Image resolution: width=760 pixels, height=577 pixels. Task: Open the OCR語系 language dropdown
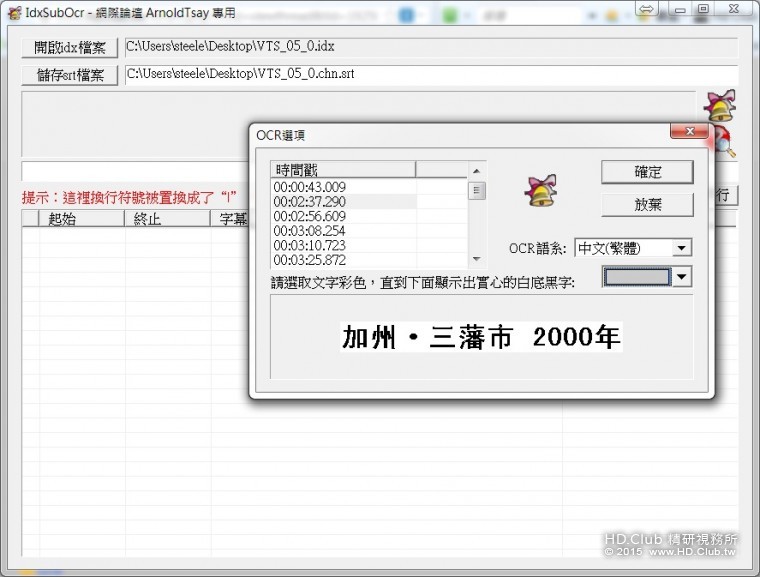[x=681, y=248]
